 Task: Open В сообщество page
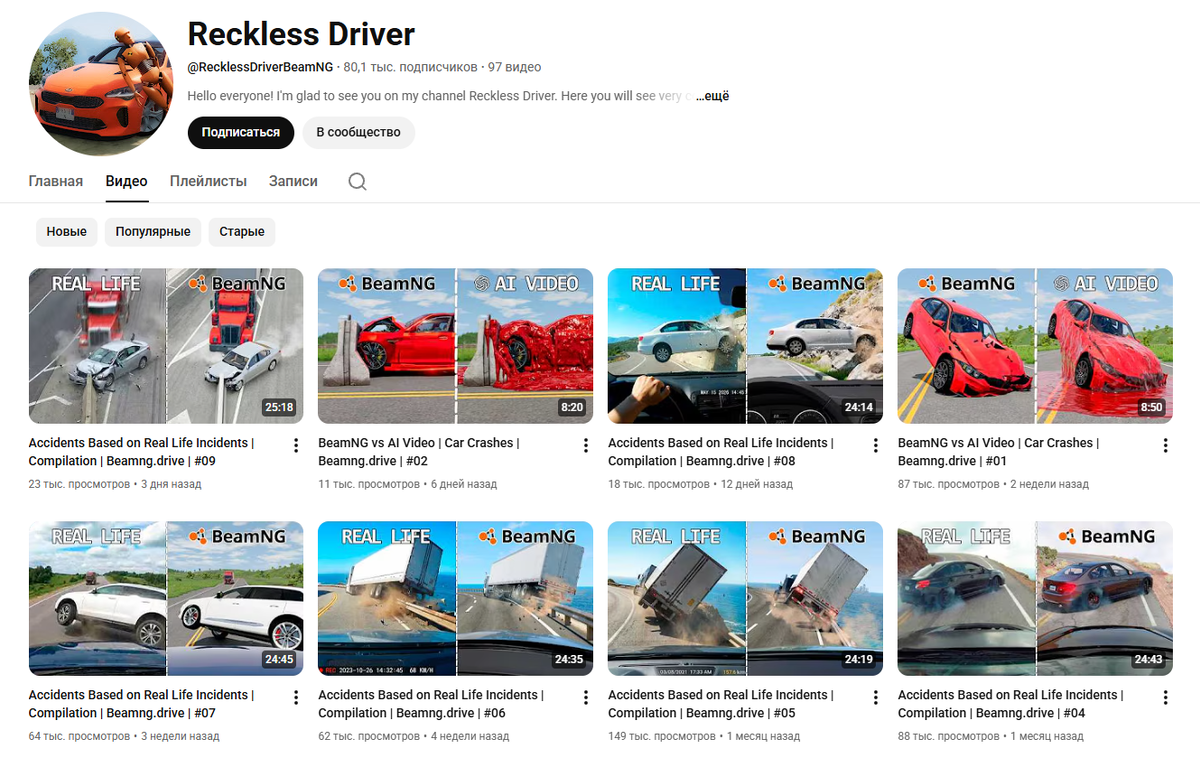[x=358, y=132]
